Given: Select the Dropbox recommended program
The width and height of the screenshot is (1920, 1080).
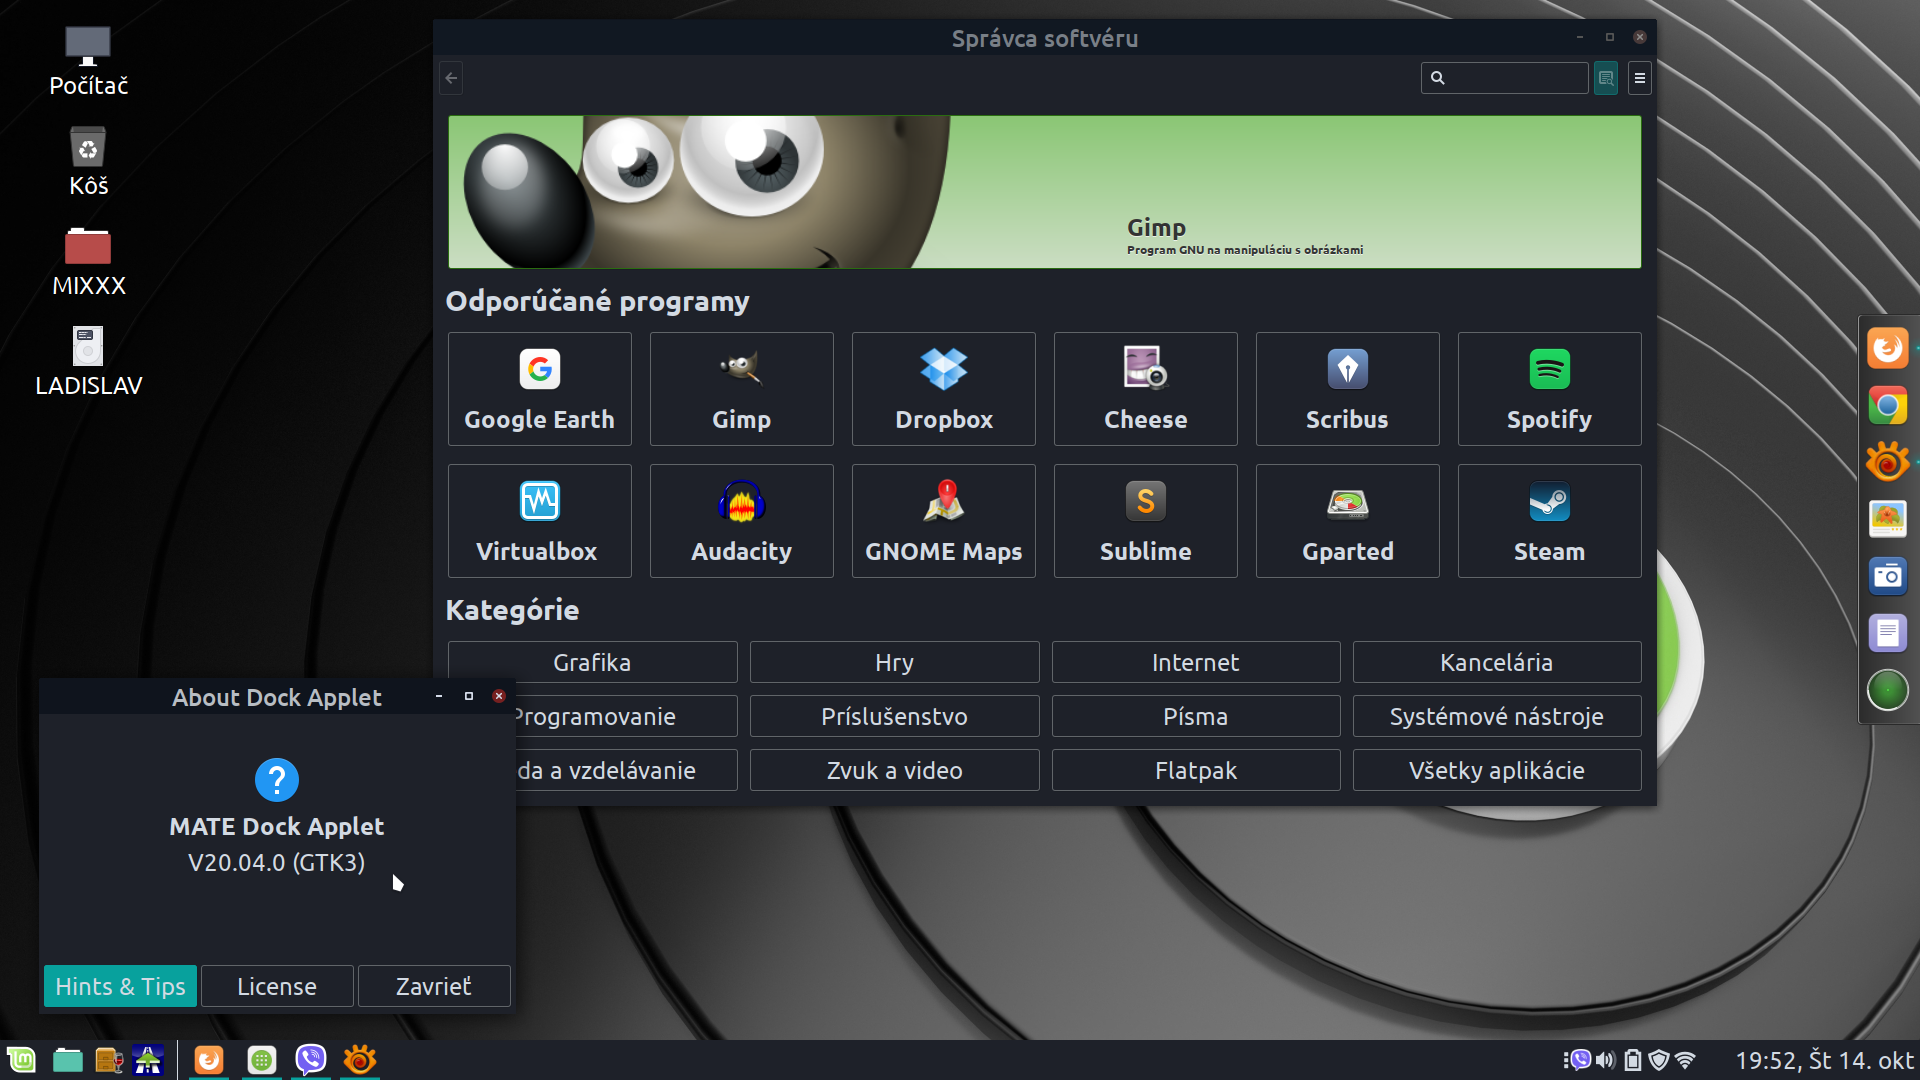Looking at the screenshot, I should tap(943, 389).
